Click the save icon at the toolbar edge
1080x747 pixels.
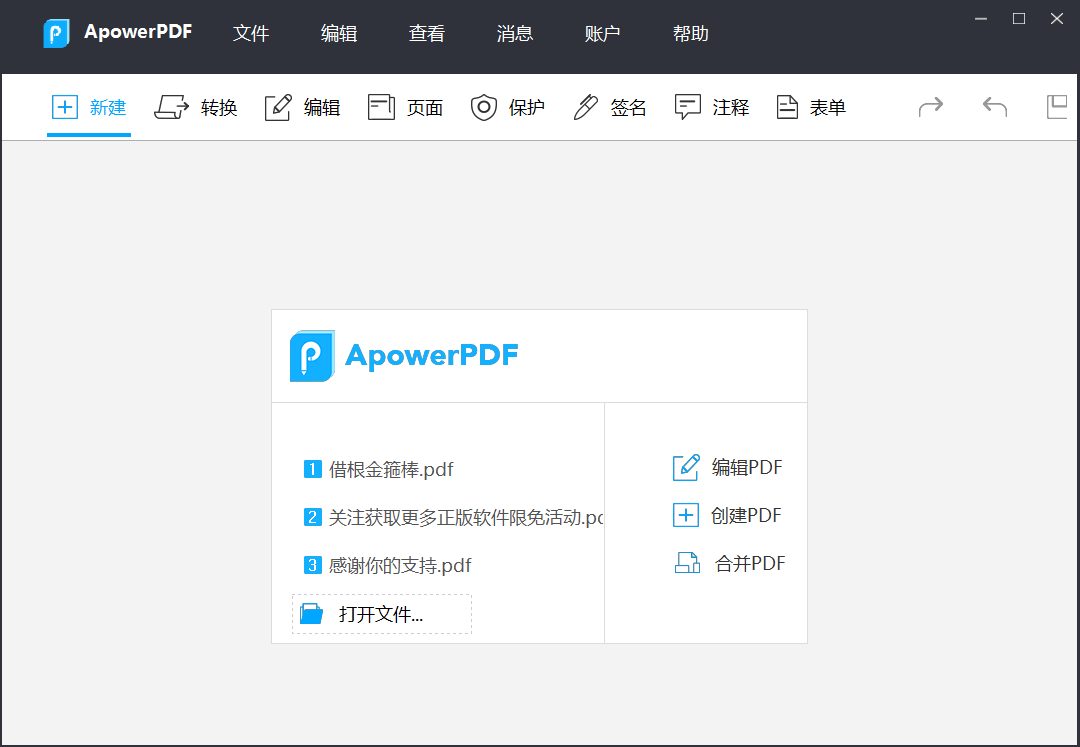point(1057,107)
